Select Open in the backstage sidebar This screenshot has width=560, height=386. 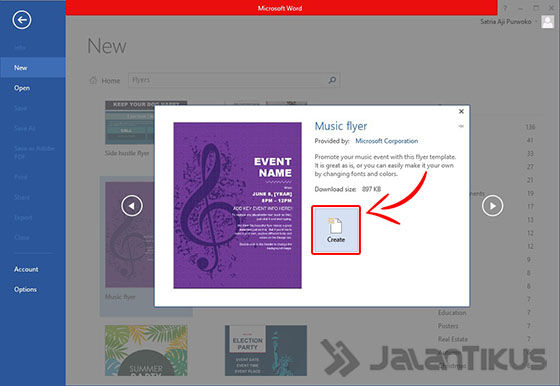coord(33,88)
